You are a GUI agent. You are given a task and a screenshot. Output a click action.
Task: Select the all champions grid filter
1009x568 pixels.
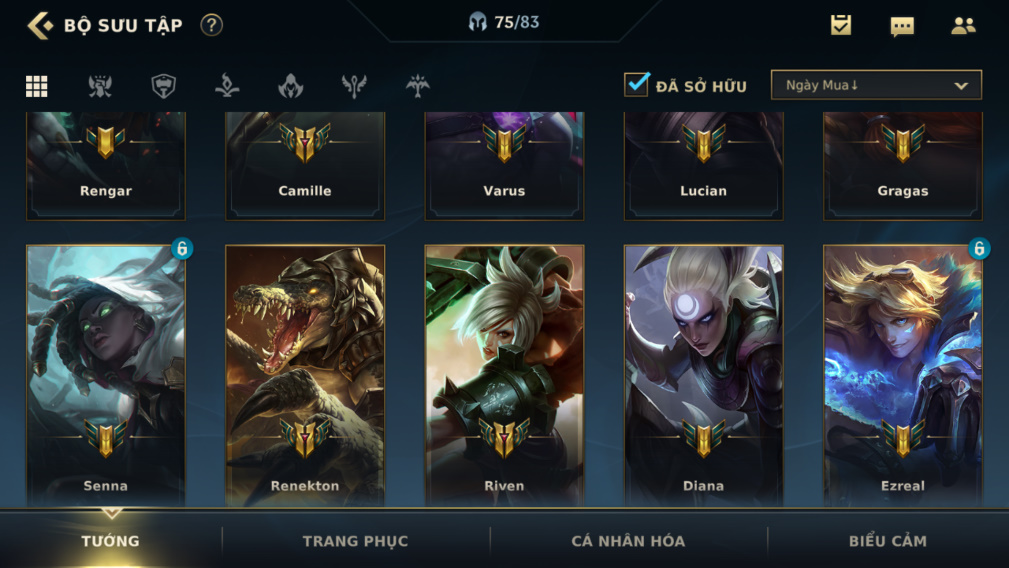(x=37, y=86)
